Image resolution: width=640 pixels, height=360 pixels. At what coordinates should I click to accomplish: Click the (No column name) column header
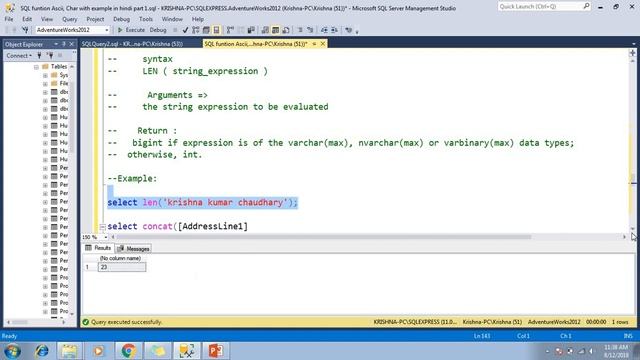coord(121,258)
